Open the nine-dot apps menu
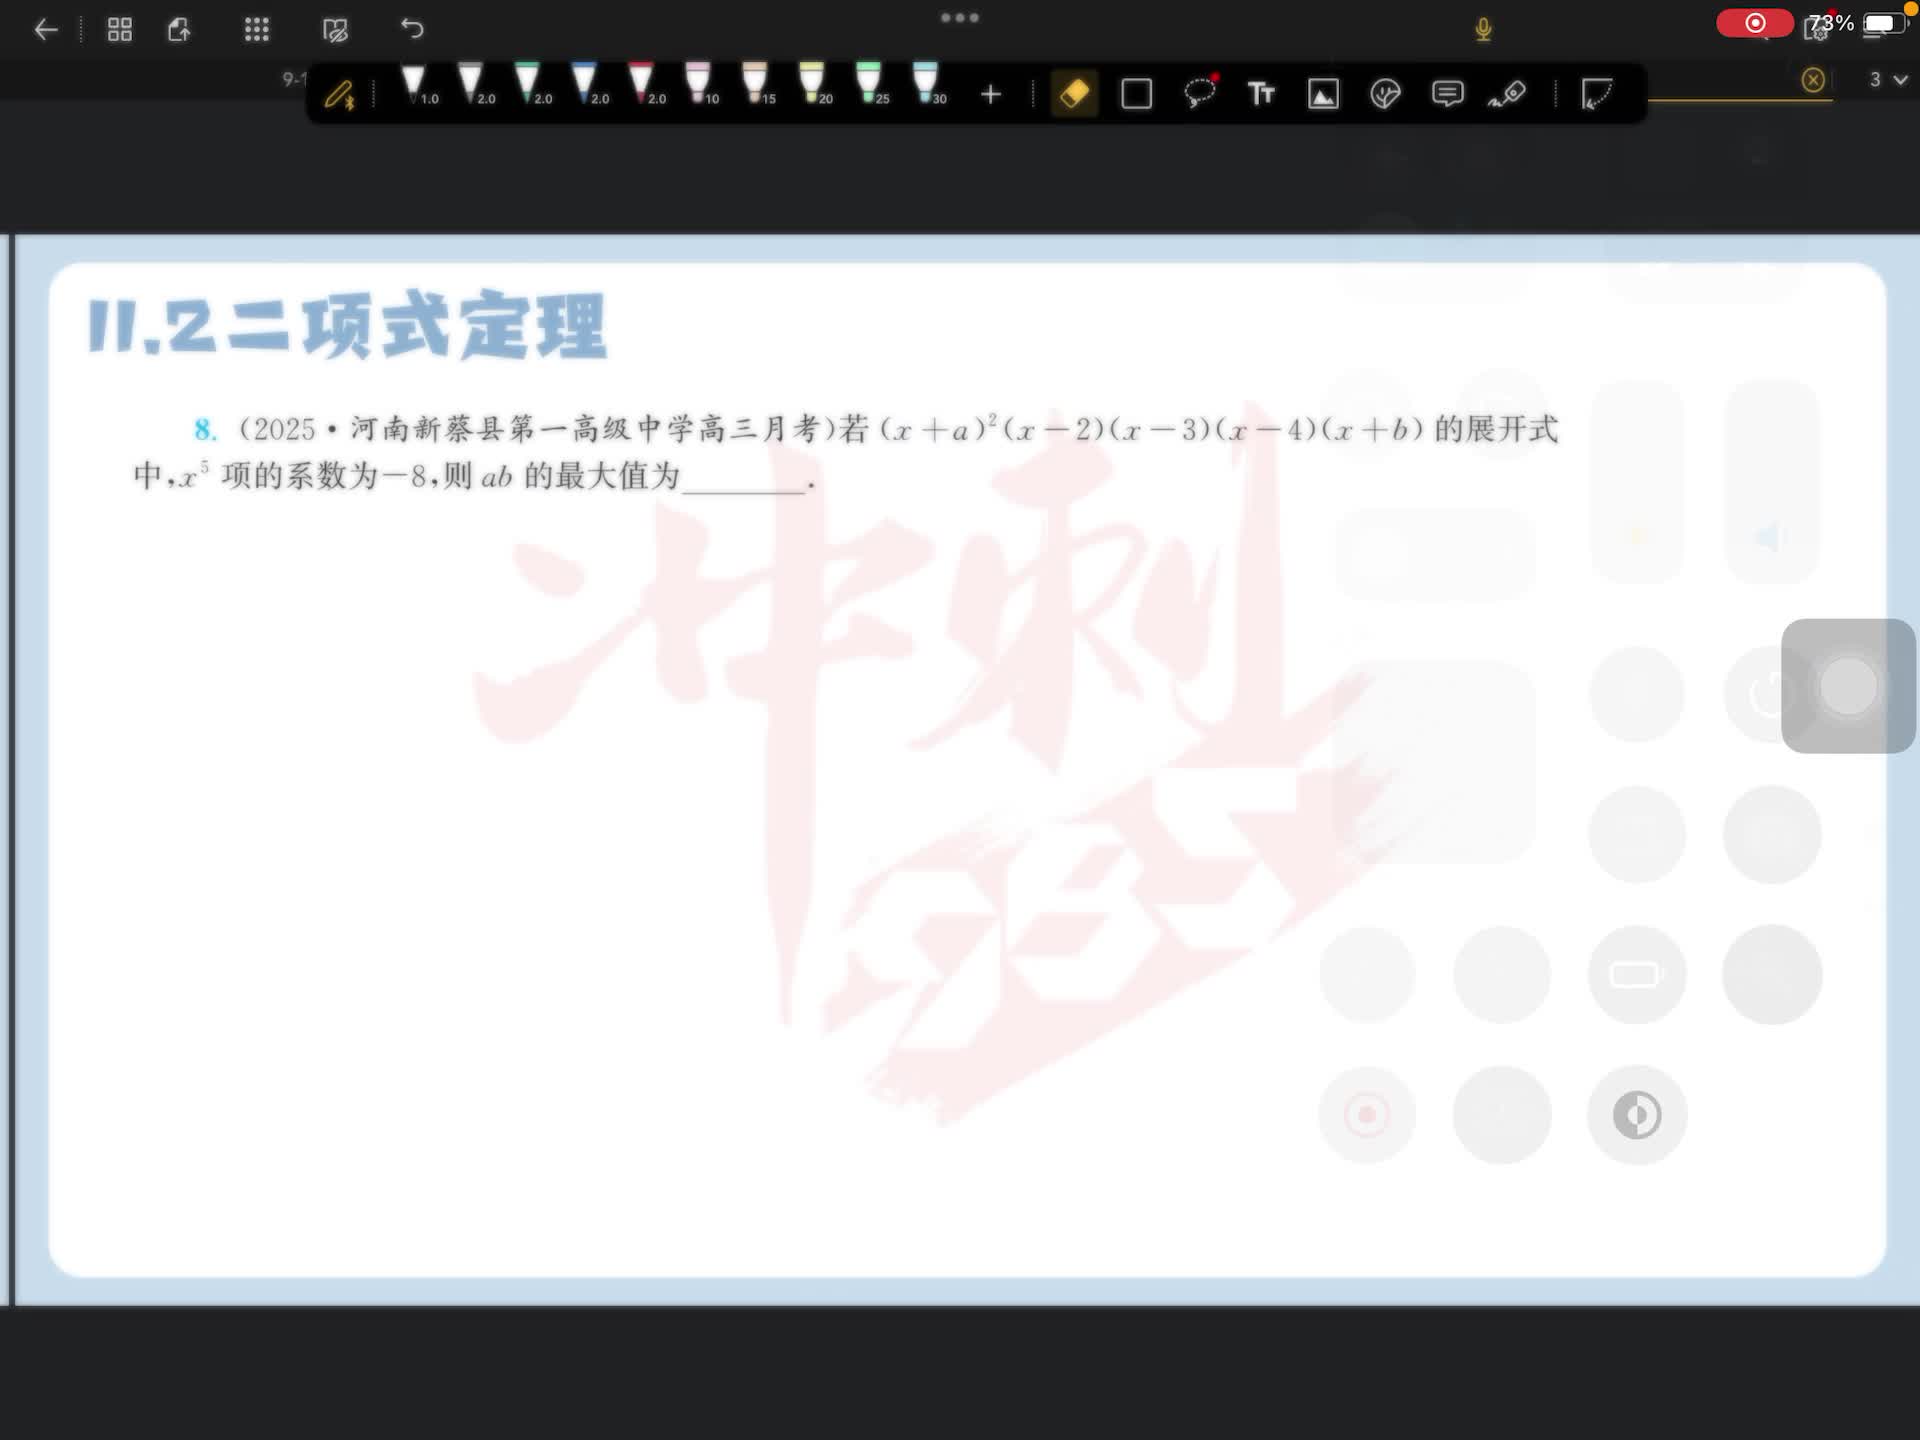This screenshot has width=1920, height=1440. coord(257,30)
